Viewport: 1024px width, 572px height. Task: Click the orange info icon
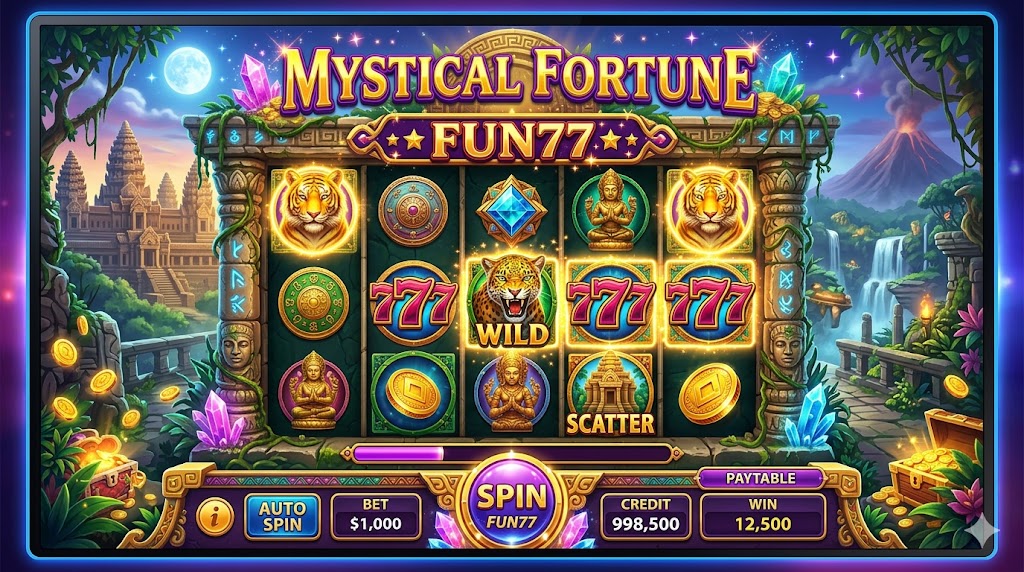click(x=215, y=516)
